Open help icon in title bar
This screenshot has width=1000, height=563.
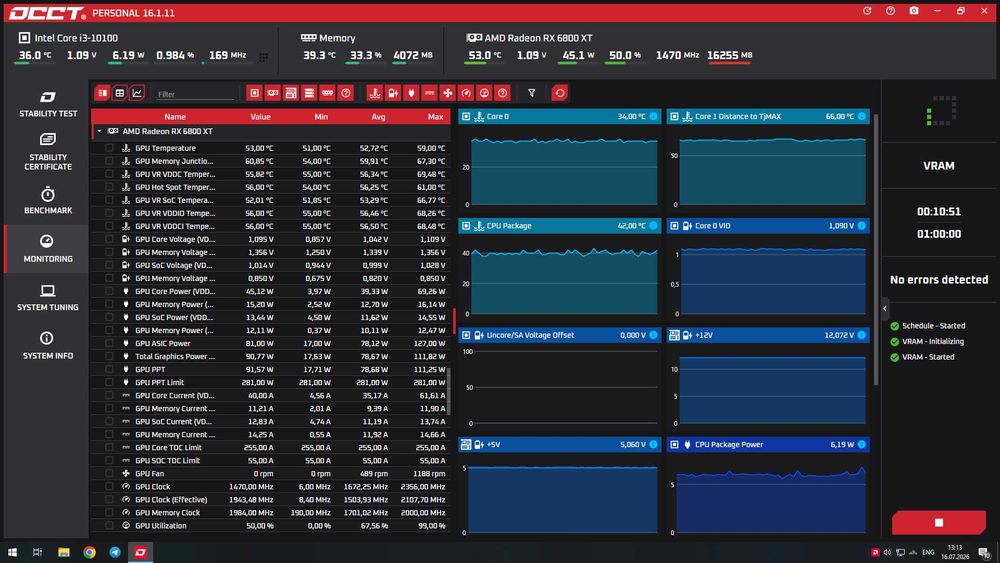click(x=890, y=11)
